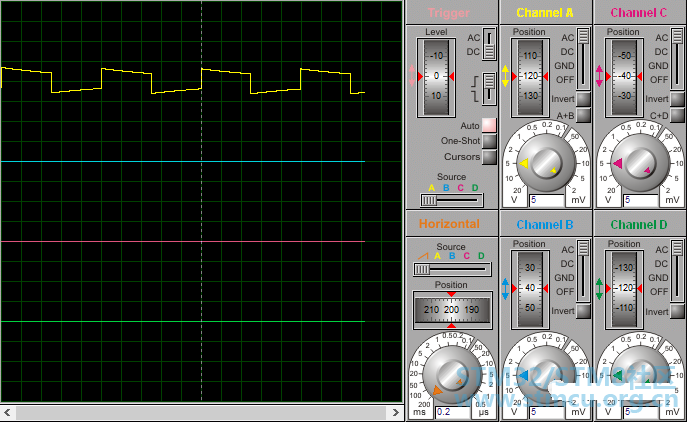Click the Horizontal Source selector slider

pos(452,269)
